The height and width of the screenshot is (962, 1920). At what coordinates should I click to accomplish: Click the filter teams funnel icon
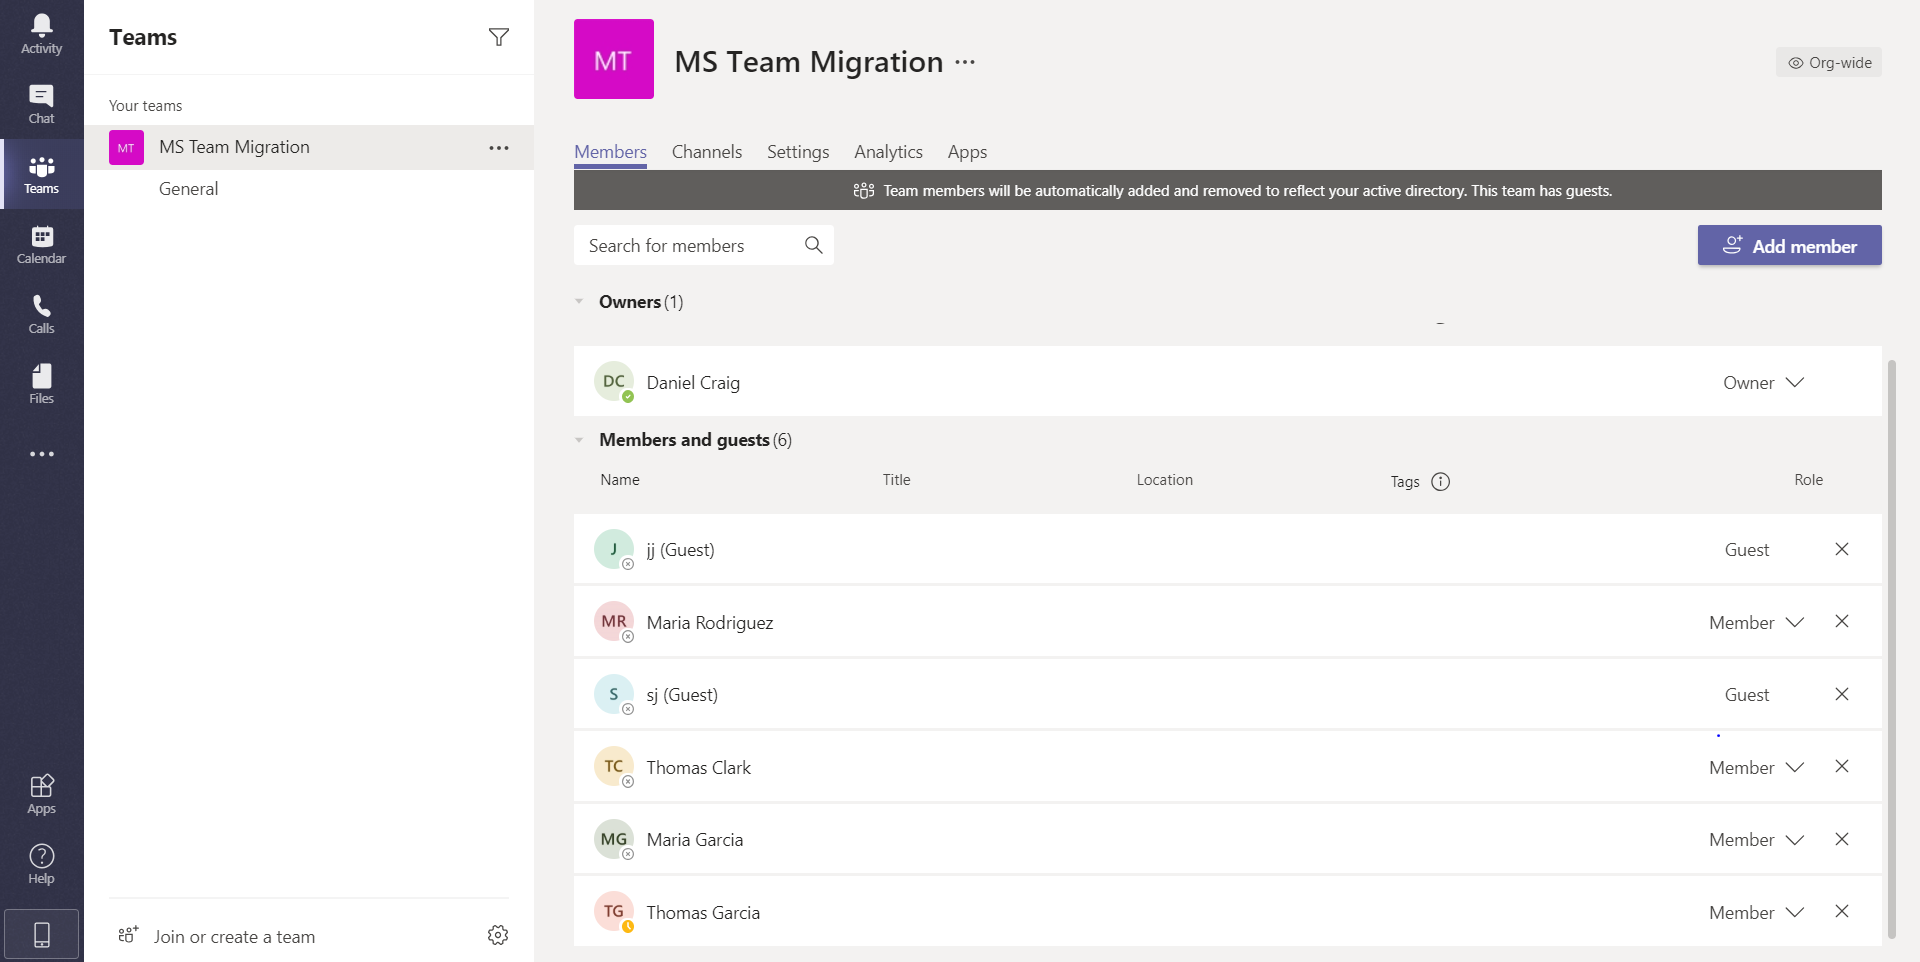498,37
